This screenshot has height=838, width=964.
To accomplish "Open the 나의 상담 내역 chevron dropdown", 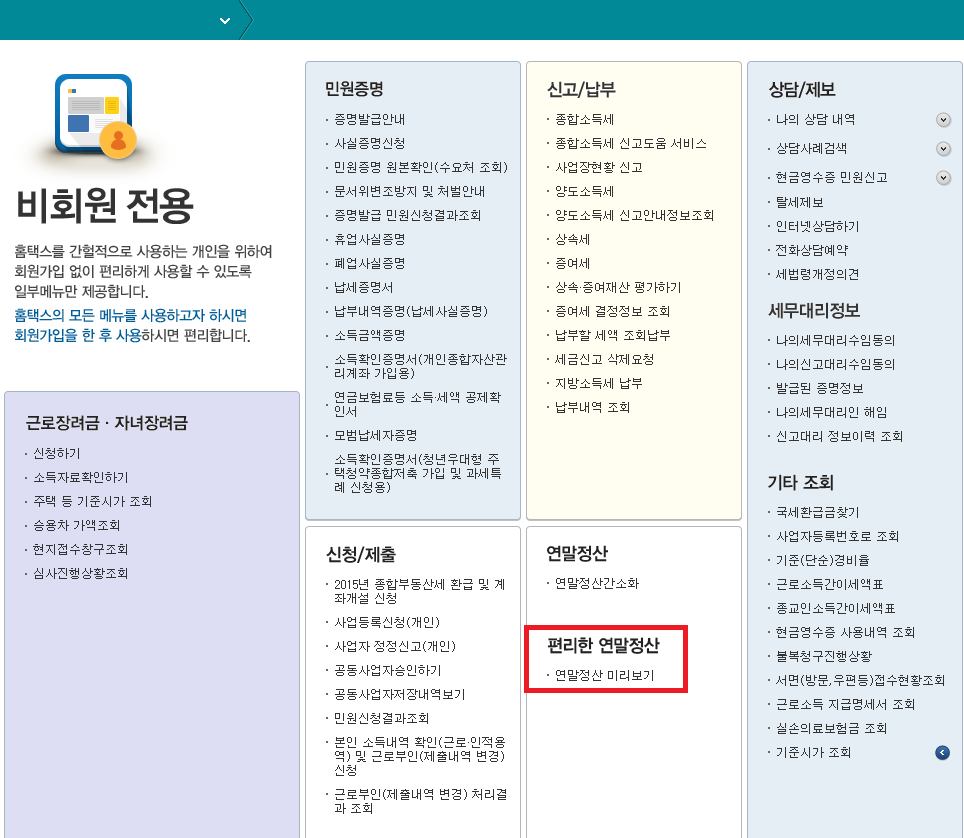I will 942,119.
